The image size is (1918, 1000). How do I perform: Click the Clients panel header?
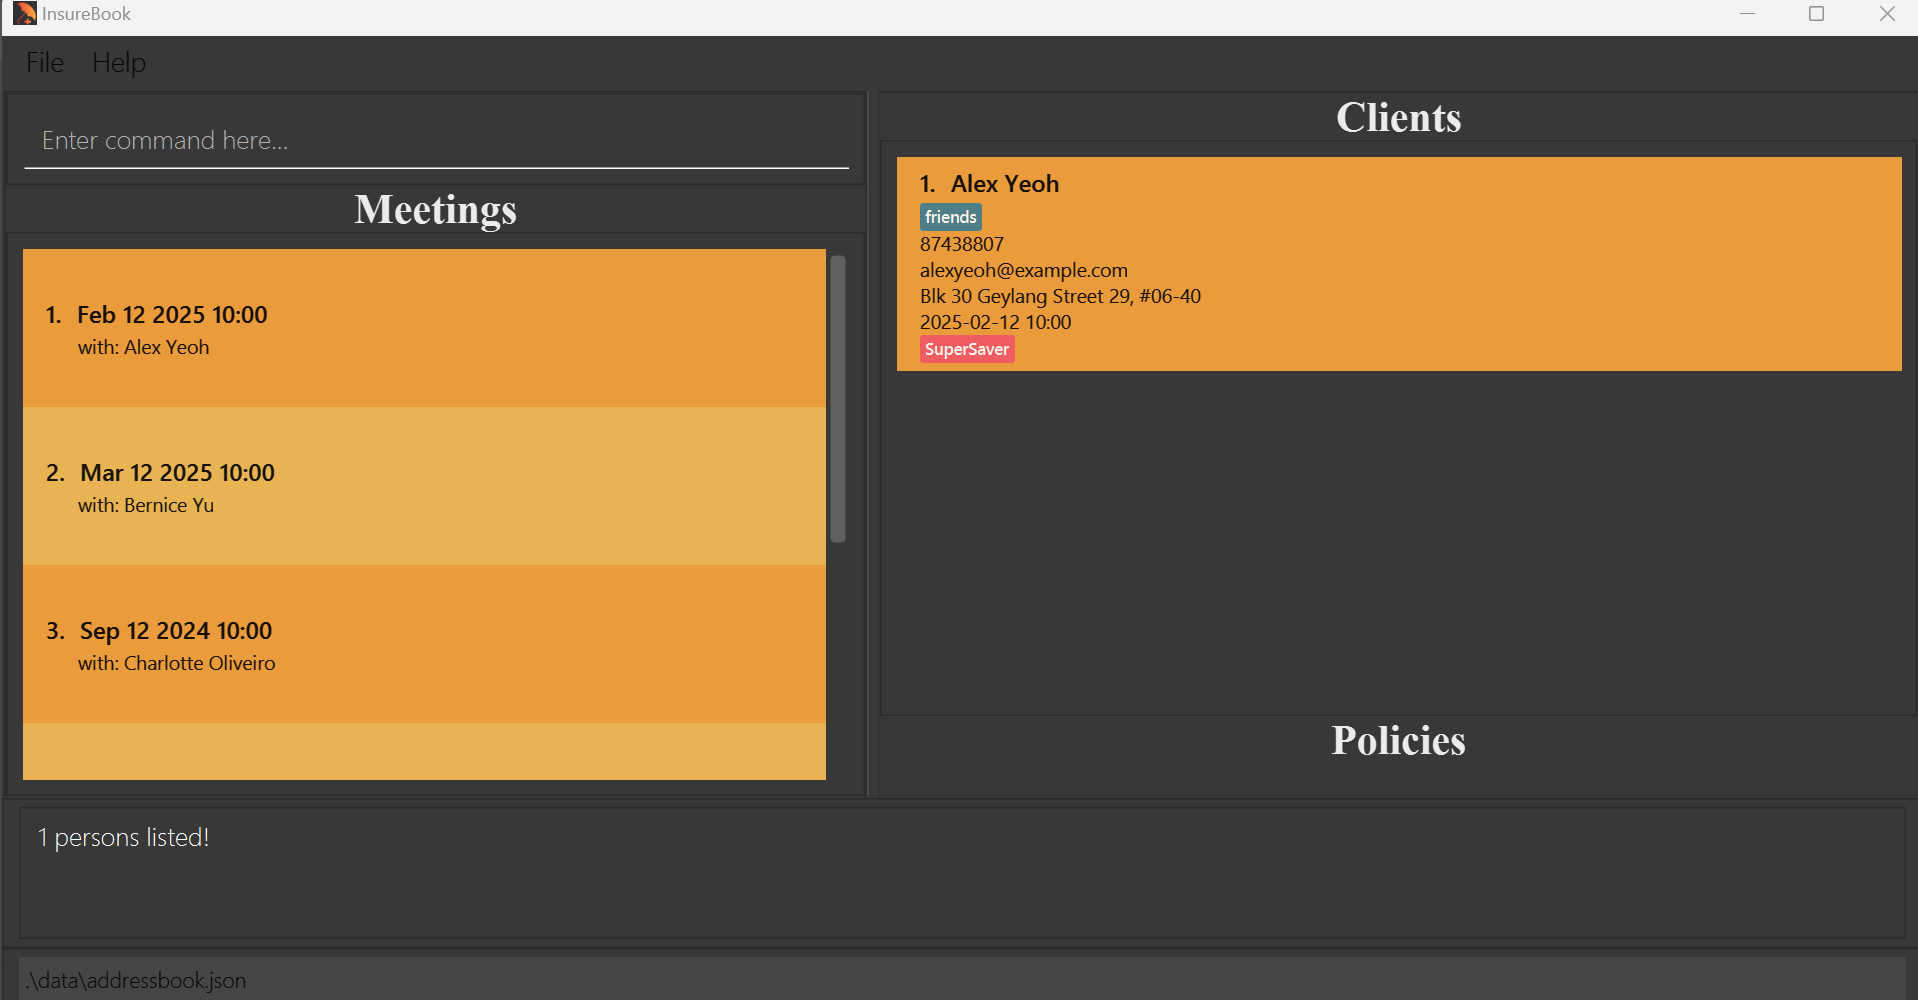coord(1398,118)
